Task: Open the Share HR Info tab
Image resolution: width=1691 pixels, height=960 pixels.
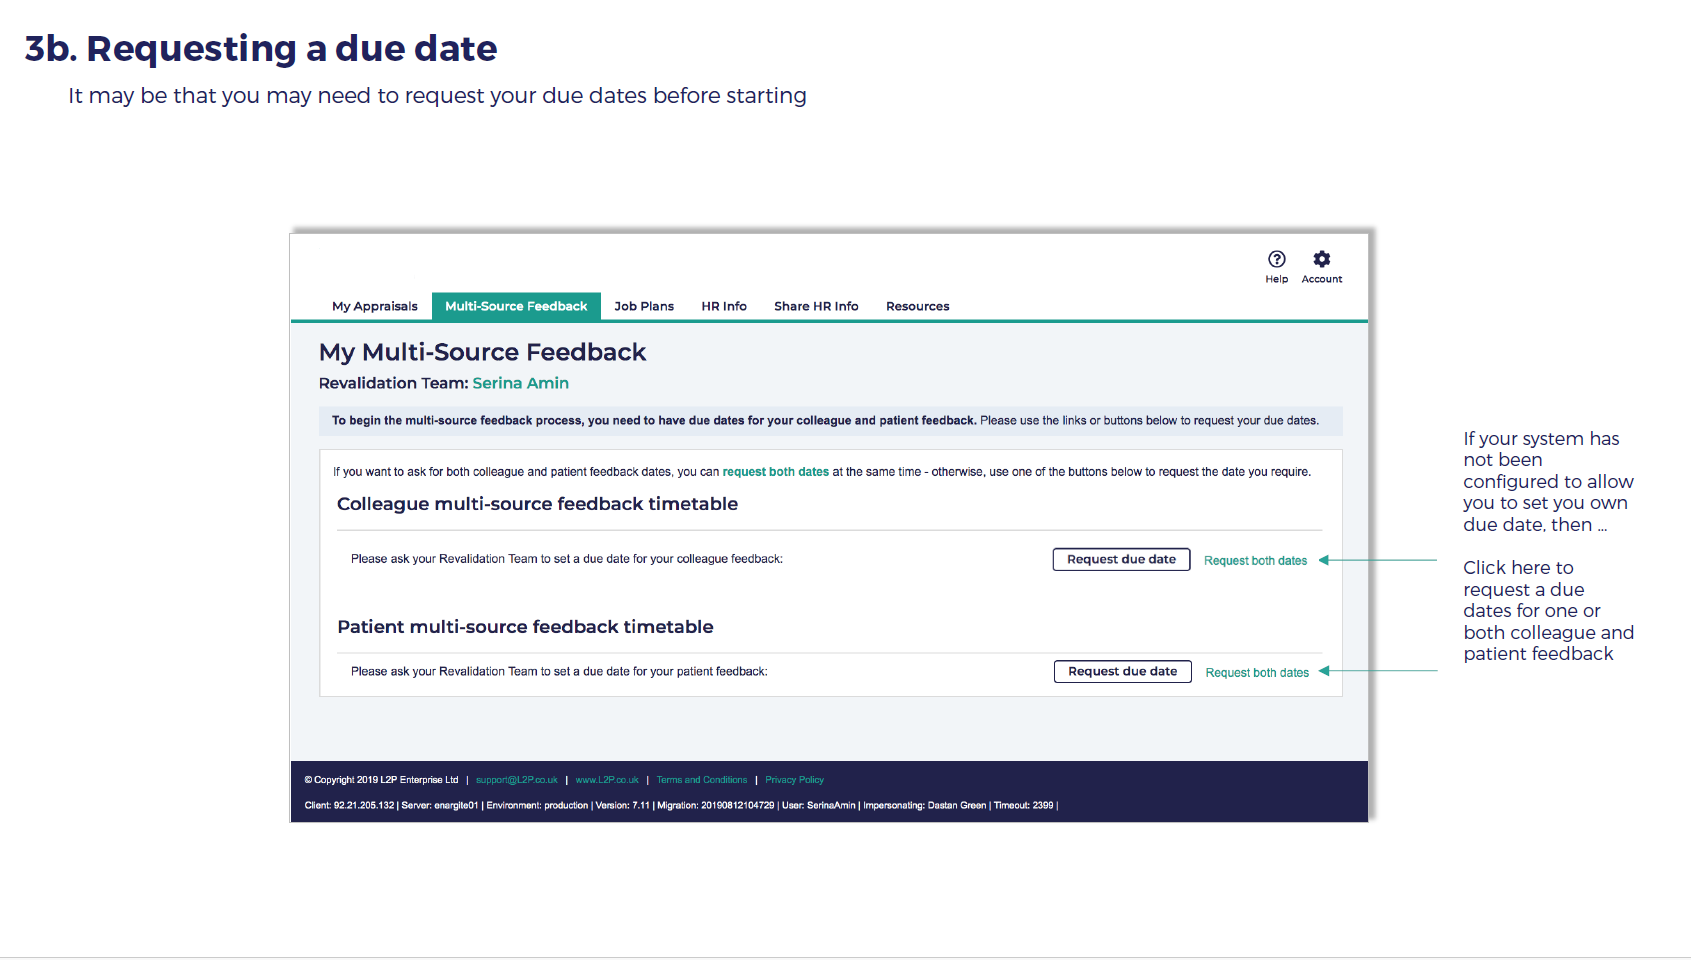Action: tap(815, 307)
